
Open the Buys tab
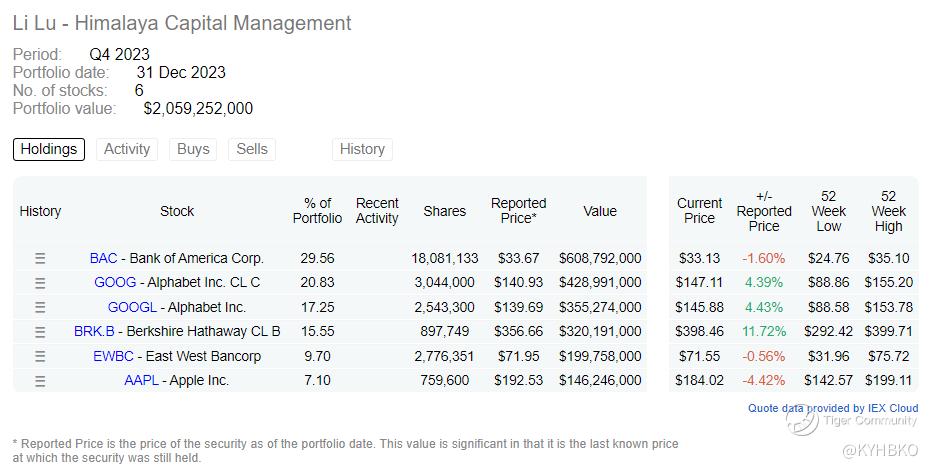pyautogui.click(x=193, y=149)
